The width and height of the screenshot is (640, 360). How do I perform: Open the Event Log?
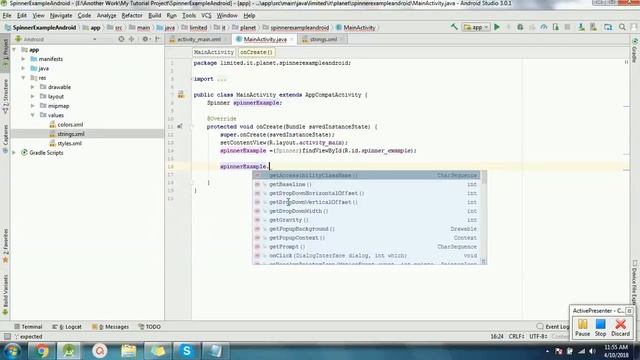click(553, 327)
